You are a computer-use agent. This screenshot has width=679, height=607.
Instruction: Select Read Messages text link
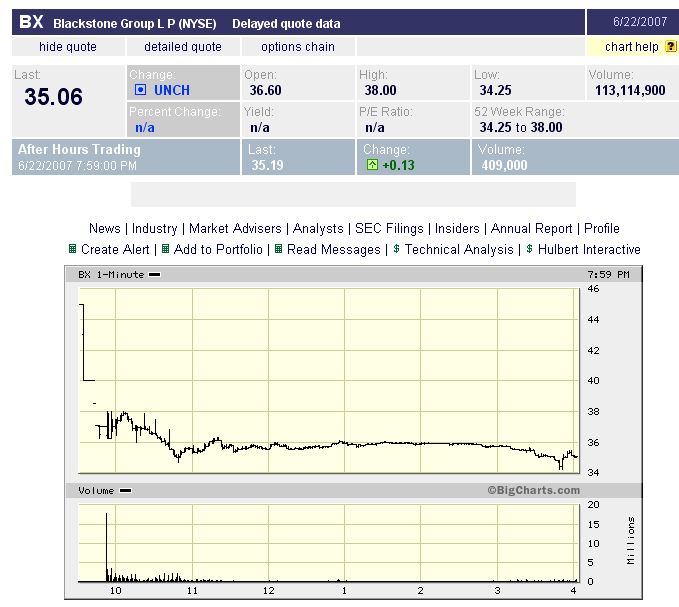pos(334,249)
